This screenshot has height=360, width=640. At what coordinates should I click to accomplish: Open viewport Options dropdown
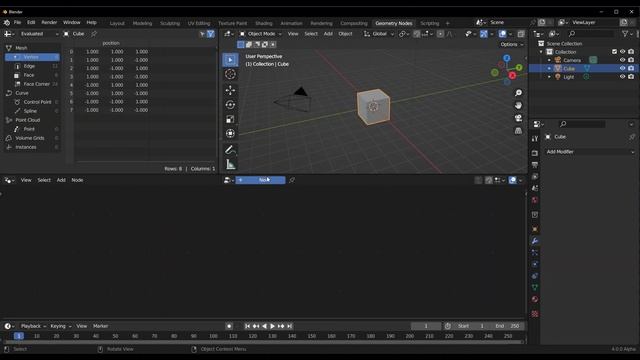click(x=511, y=44)
